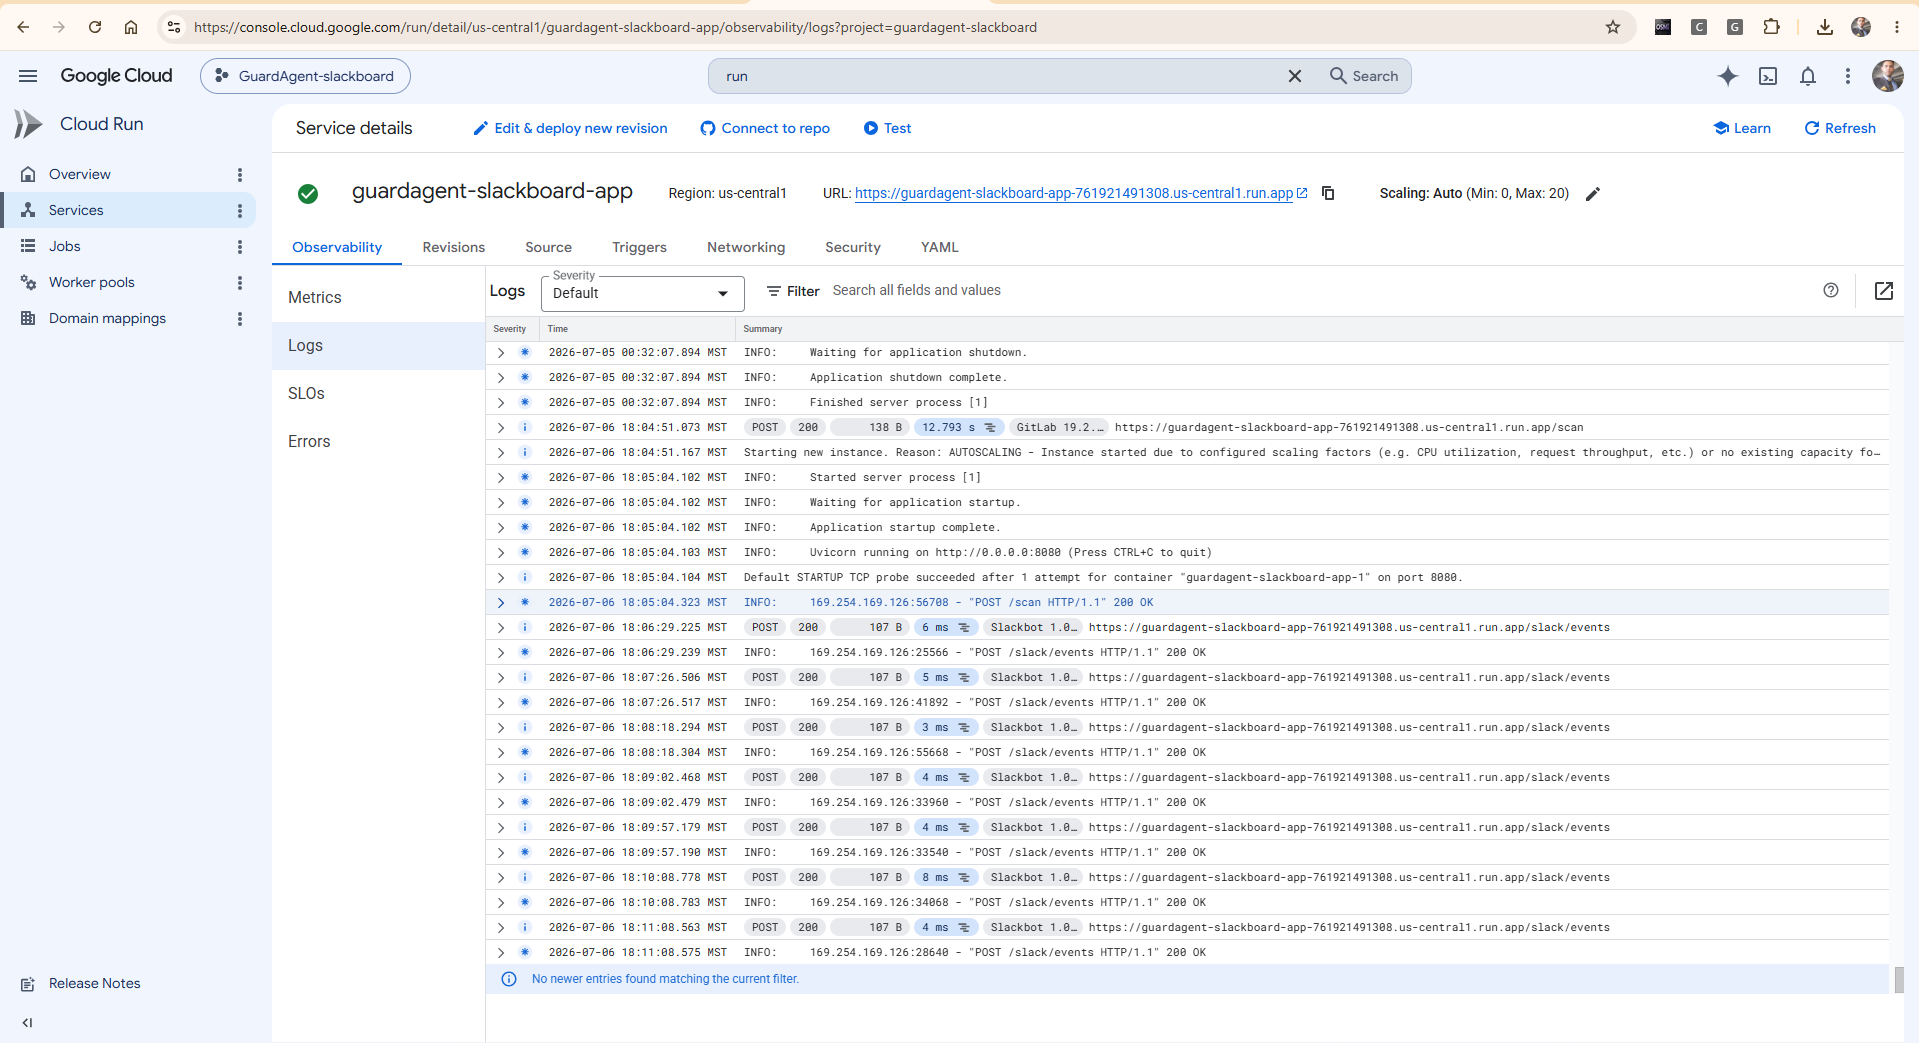The height and width of the screenshot is (1043, 1919).
Task: Open the Google Cloud main navigation menu
Action: pos(28,76)
